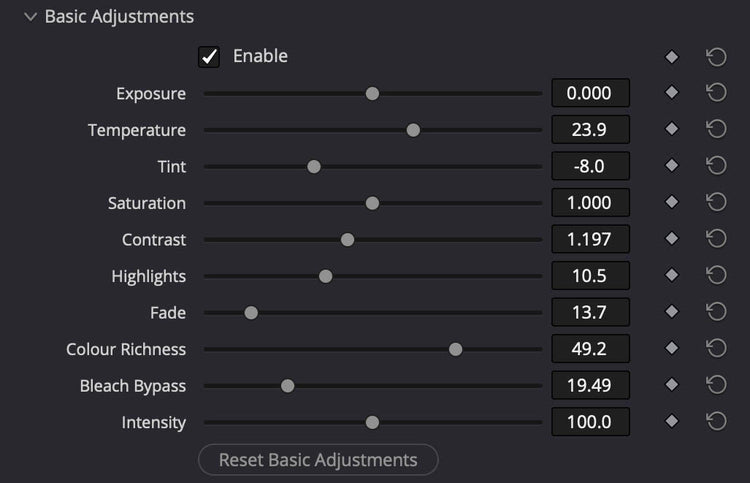Uncheck the Enable checkbox

click(209, 57)
